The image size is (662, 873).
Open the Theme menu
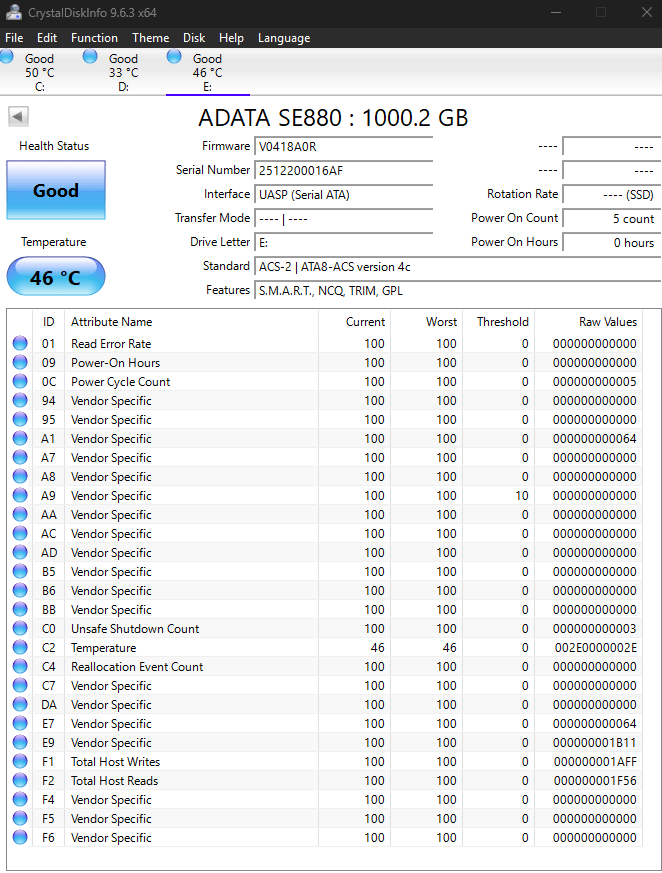pyautogui.click(x=150, y=38)
